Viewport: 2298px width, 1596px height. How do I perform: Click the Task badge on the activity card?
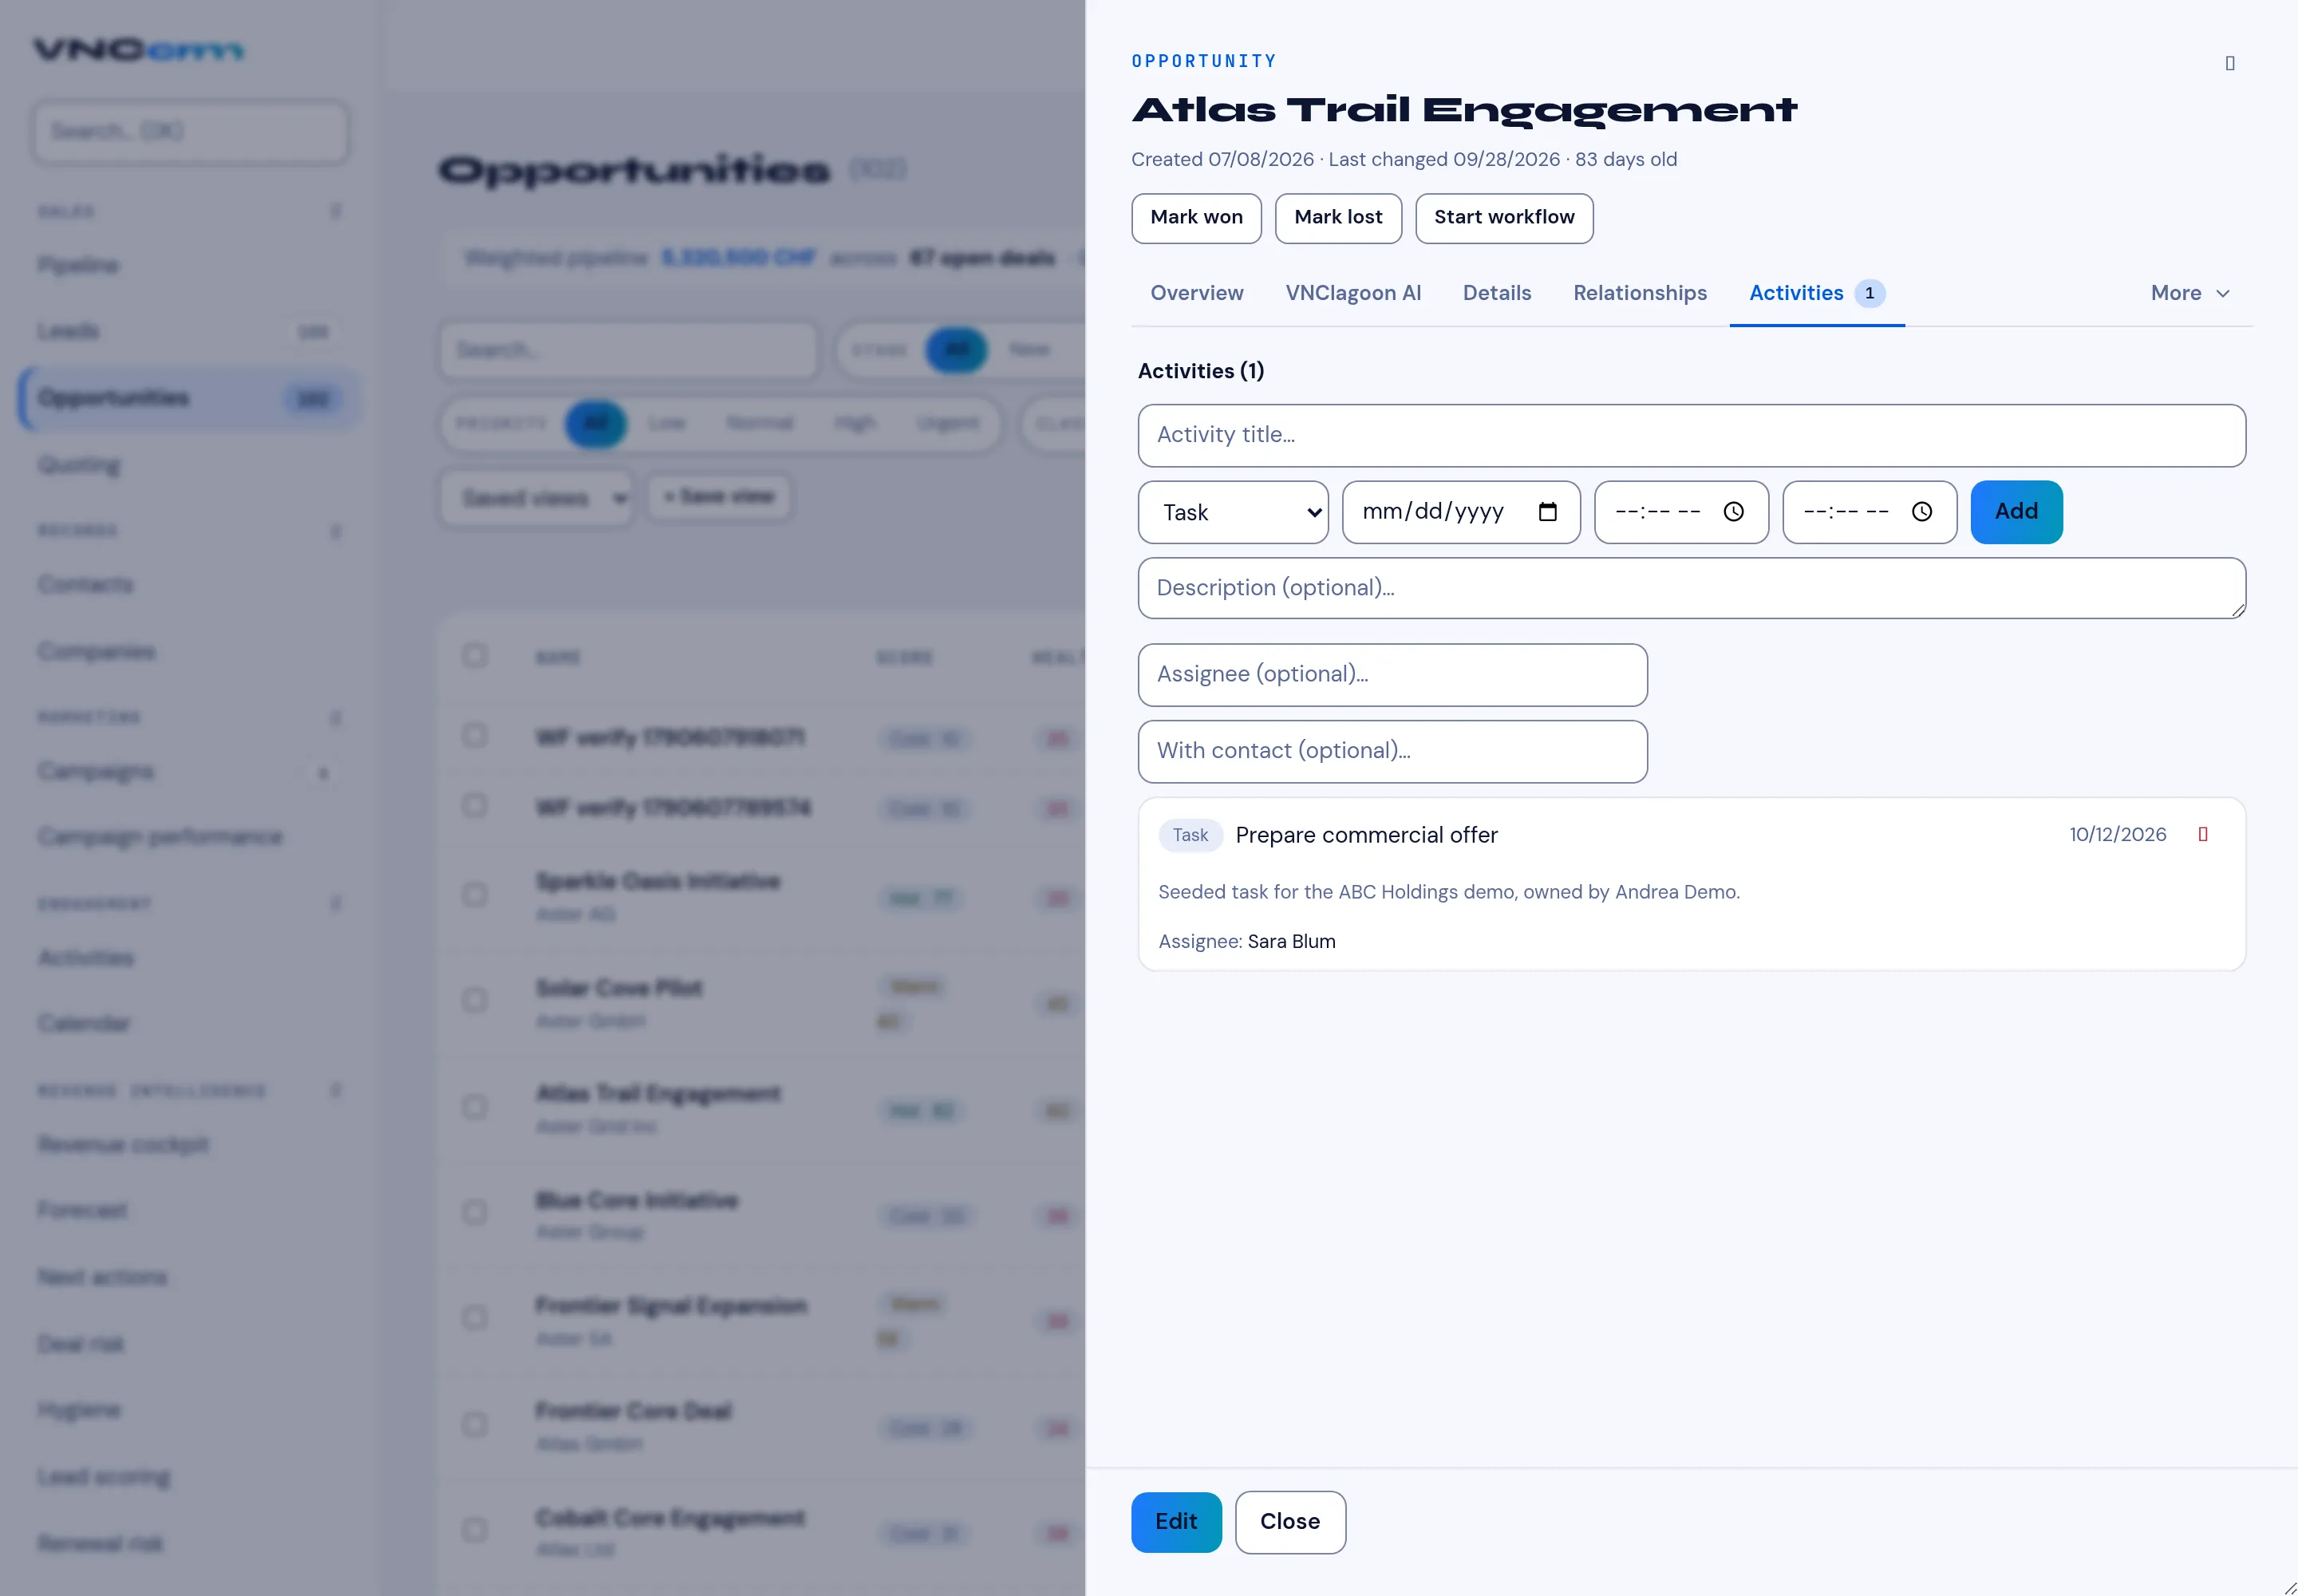point(1190,835)
